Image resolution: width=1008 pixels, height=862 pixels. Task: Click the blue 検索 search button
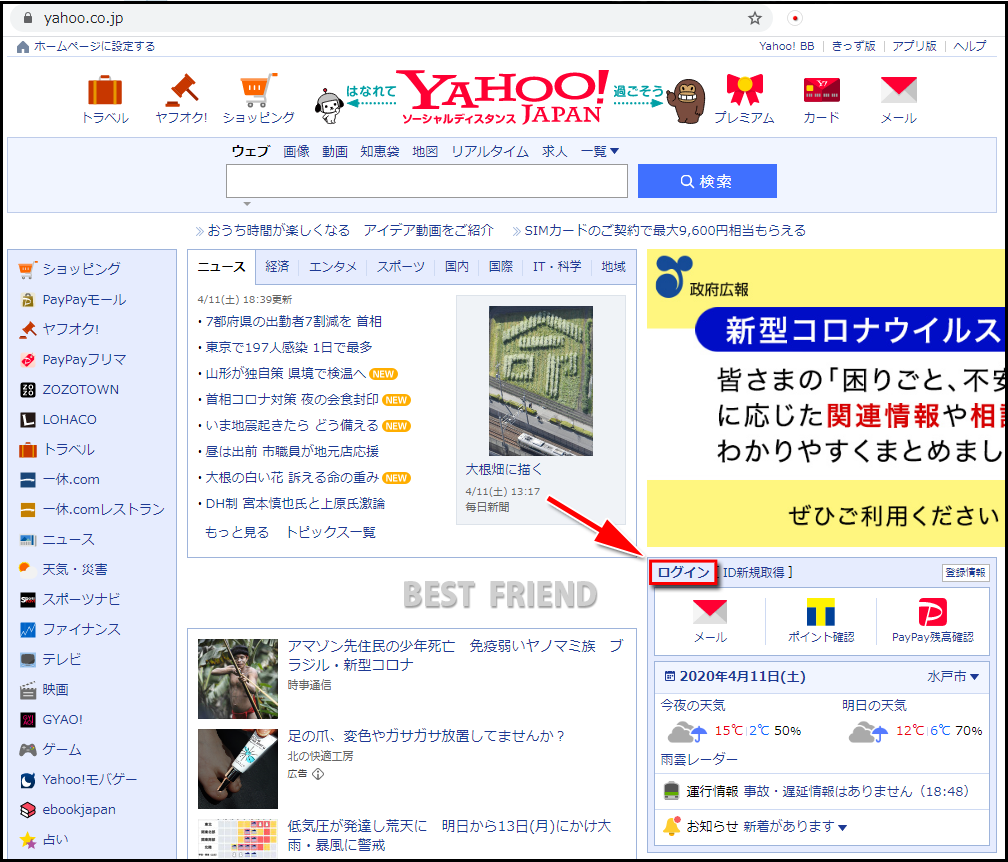click(x=707, y=181)
